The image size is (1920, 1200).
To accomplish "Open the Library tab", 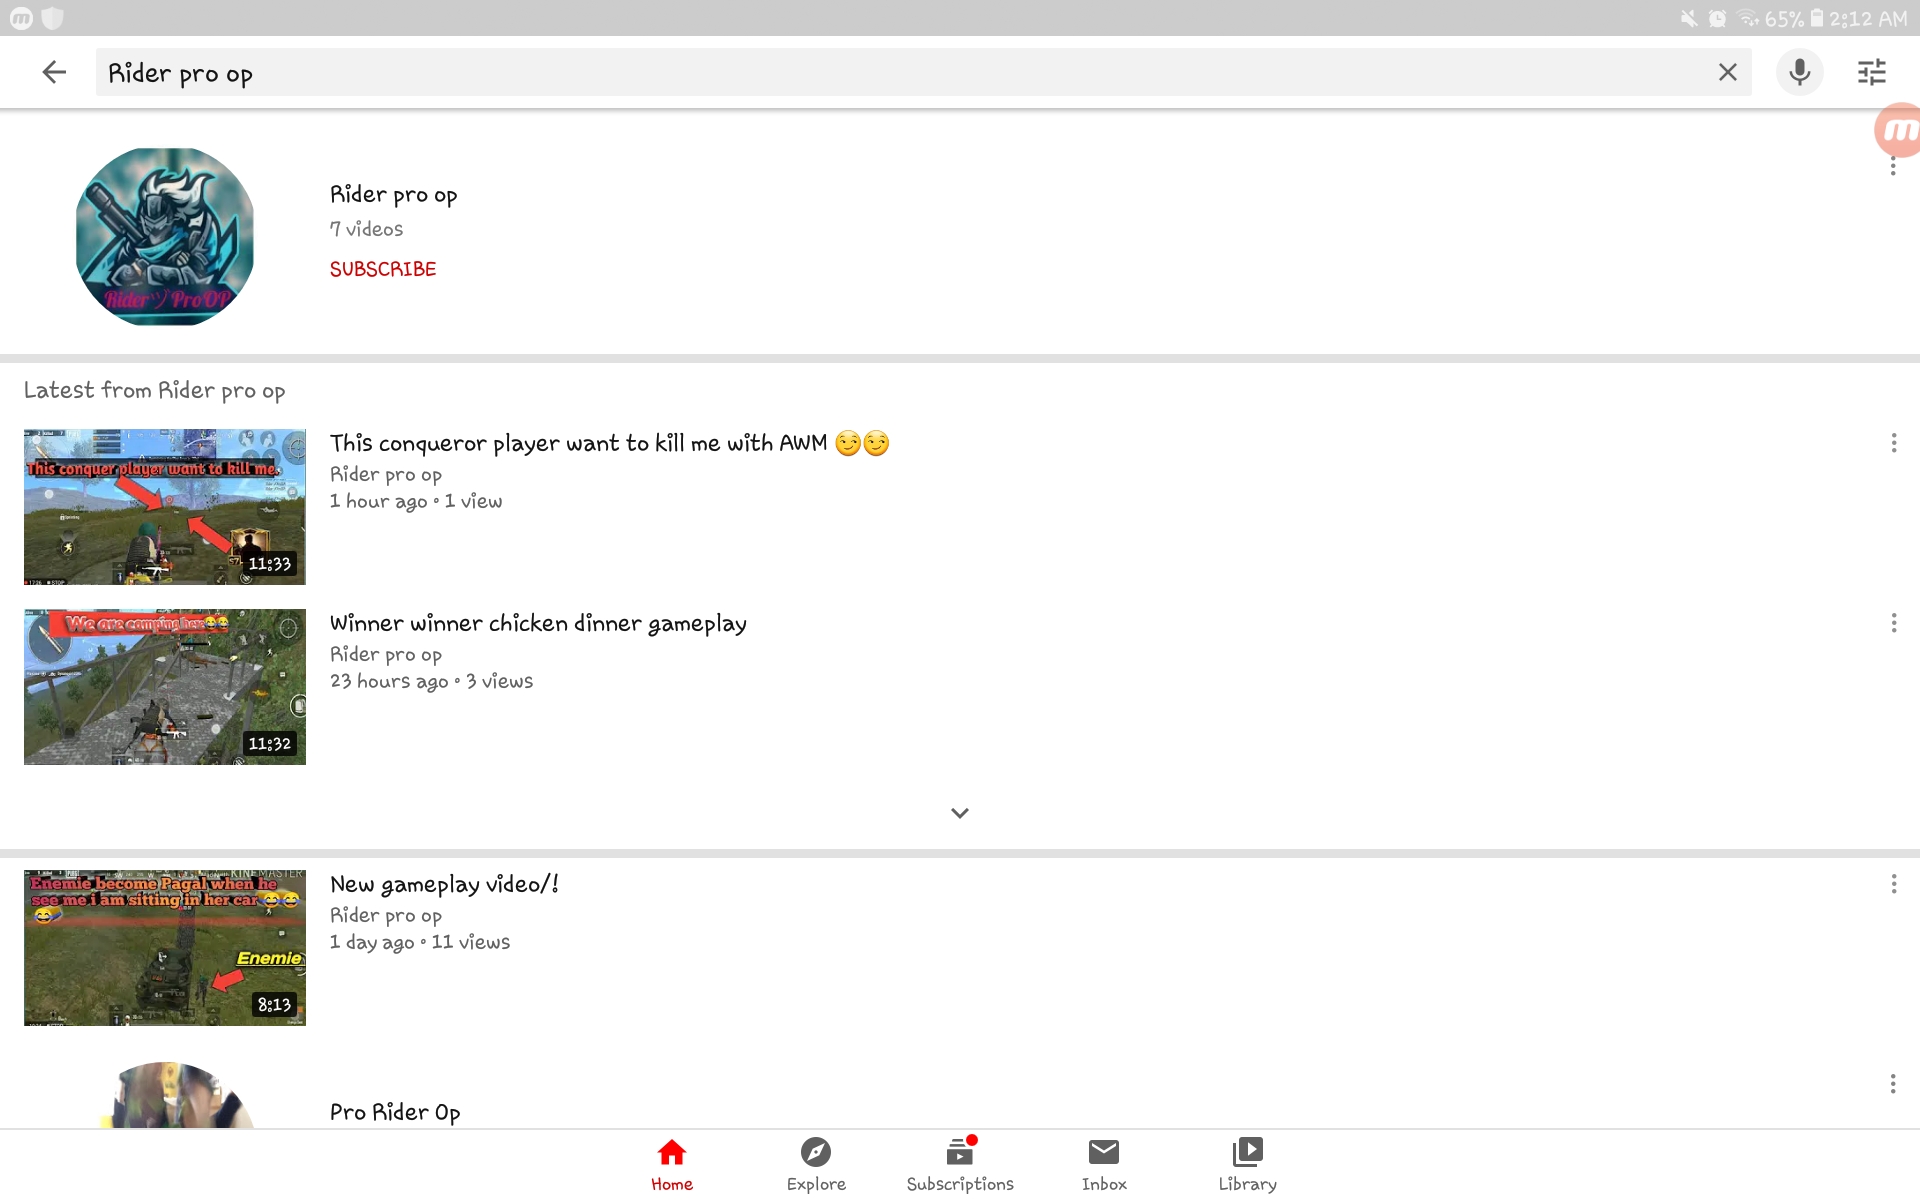I will point(1248,1165).
